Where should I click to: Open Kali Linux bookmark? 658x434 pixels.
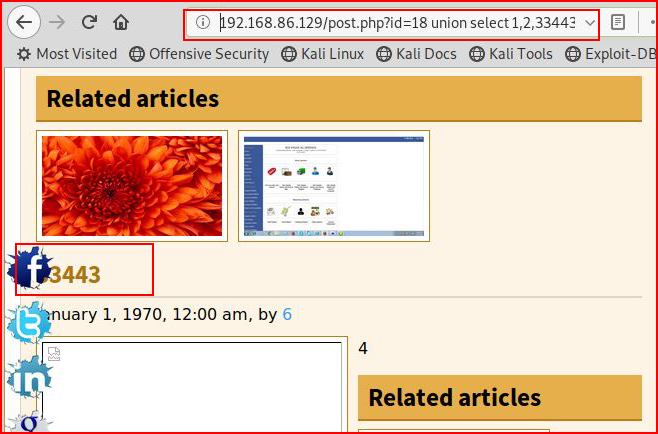(x=322, y=54)
